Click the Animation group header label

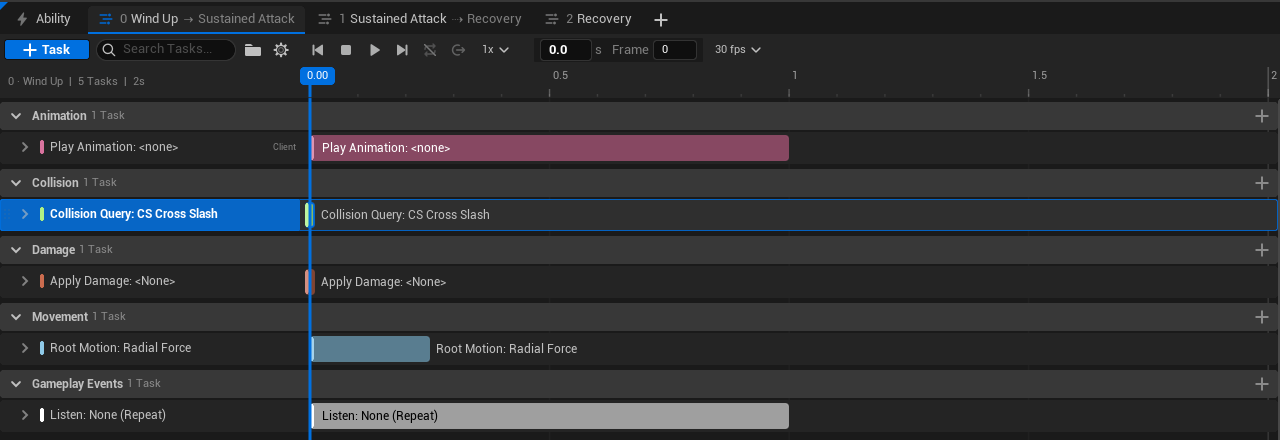59,116
